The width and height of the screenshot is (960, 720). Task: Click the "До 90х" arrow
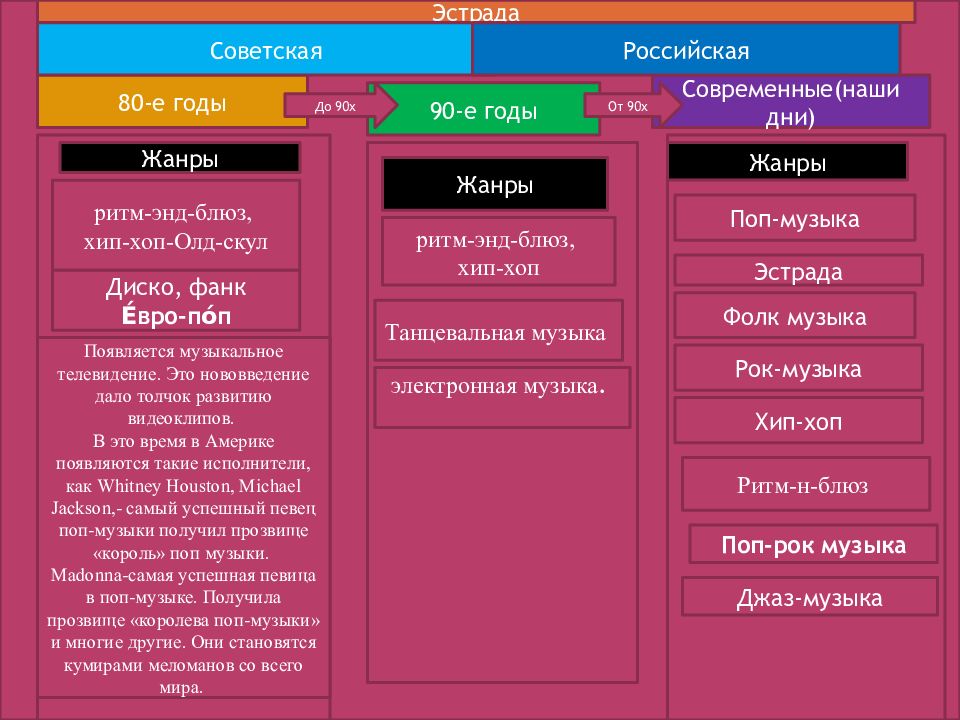(340, 106)
